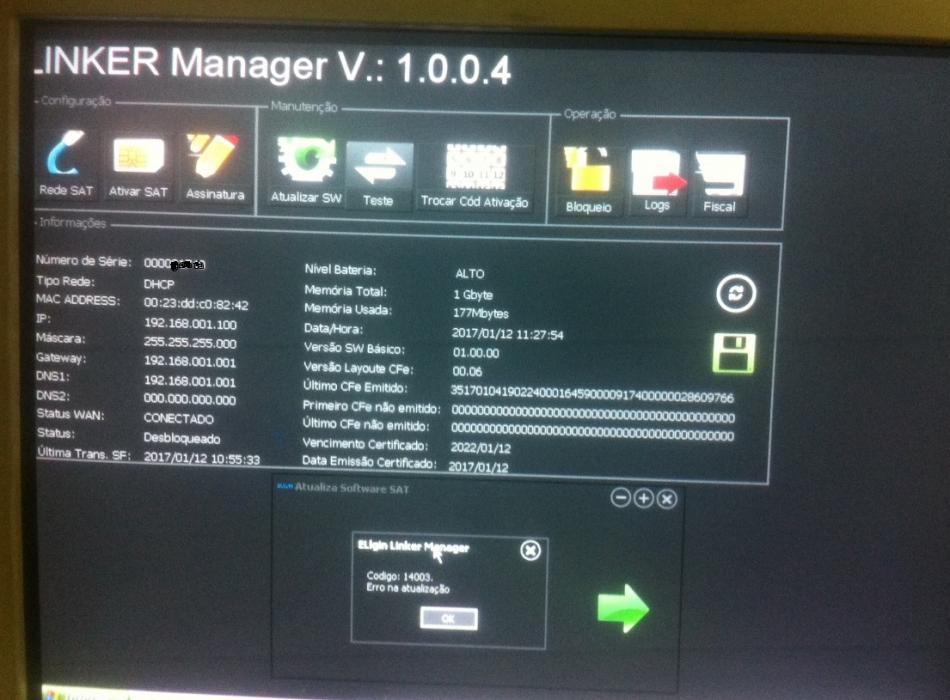Select IP value 192.168.001.100
Image resolution: width=950 pixels, height=700 pixels.
coord(190,324)
